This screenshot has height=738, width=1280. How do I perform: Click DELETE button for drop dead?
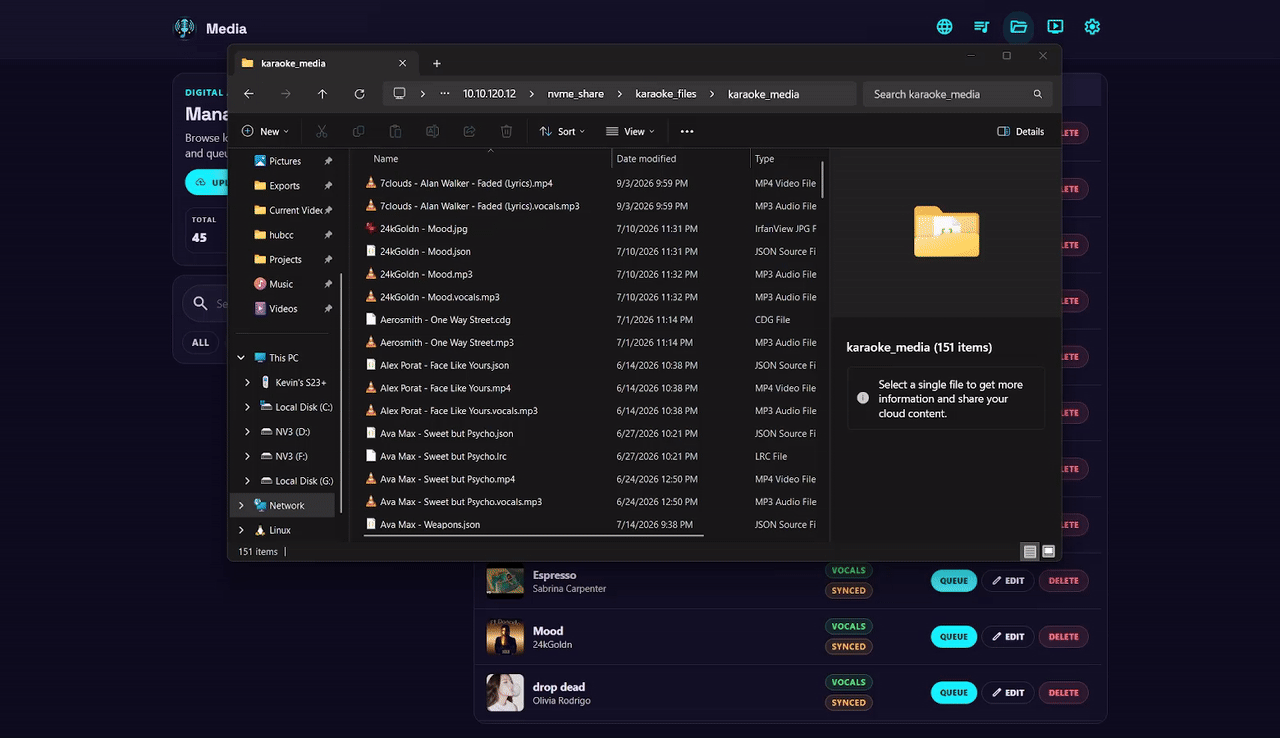(x=1063, y=693)
